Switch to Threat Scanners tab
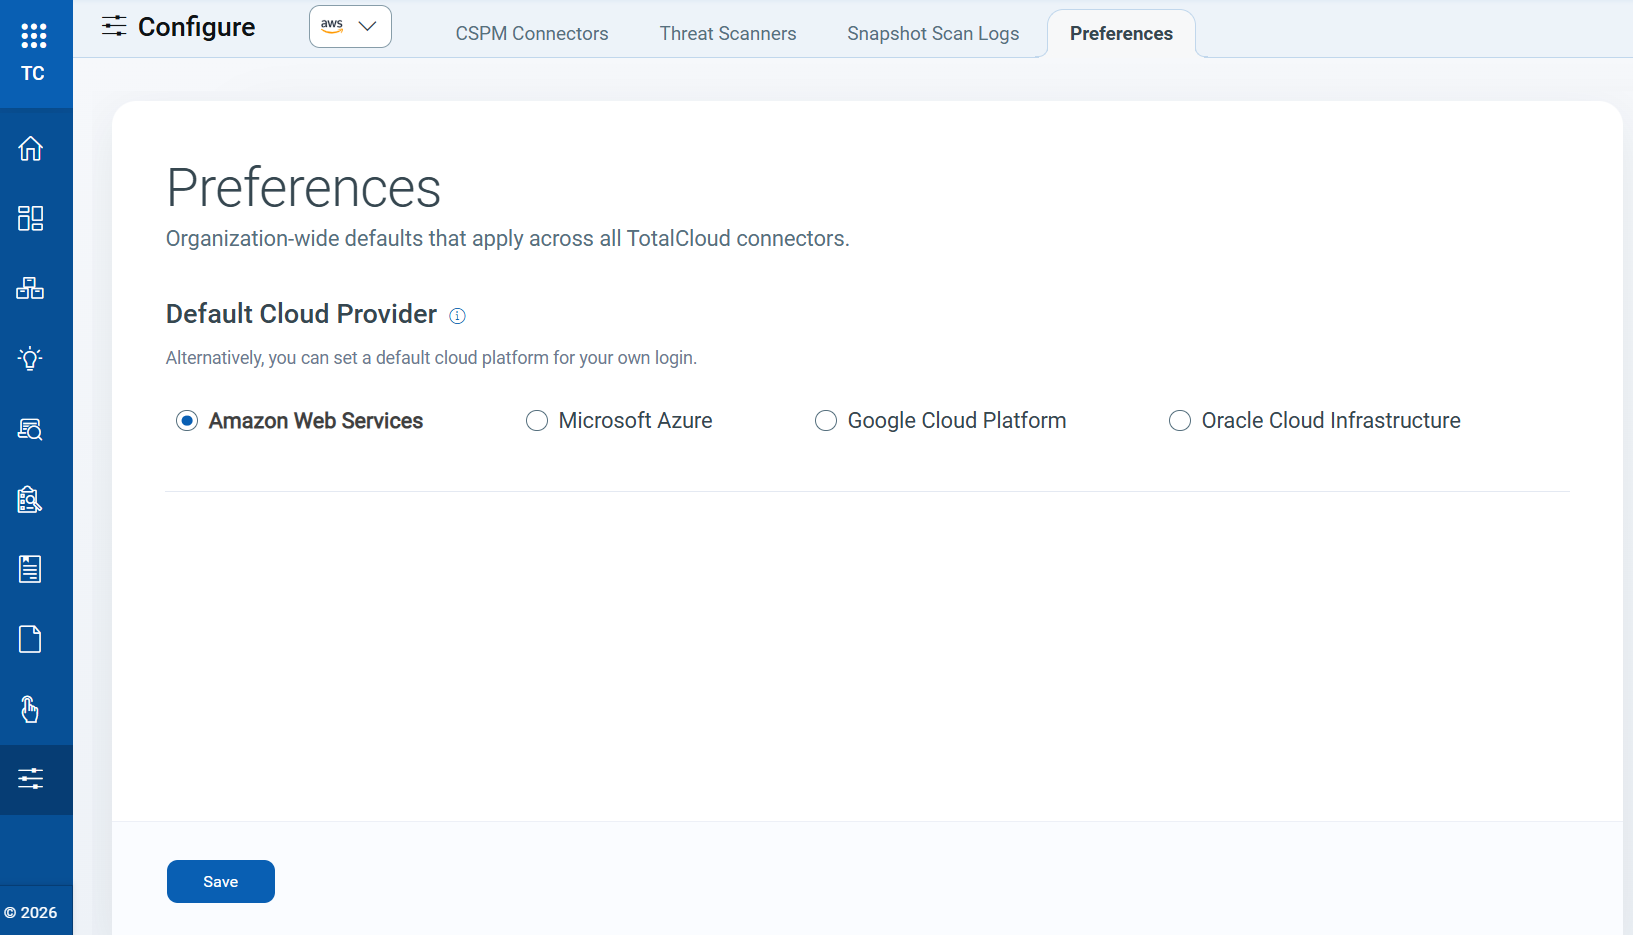 (x=728, y=33)
